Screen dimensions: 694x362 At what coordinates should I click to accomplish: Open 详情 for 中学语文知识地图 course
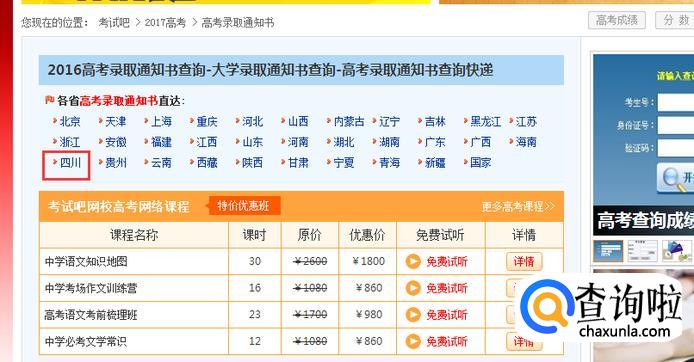click(x=524, y=262)
